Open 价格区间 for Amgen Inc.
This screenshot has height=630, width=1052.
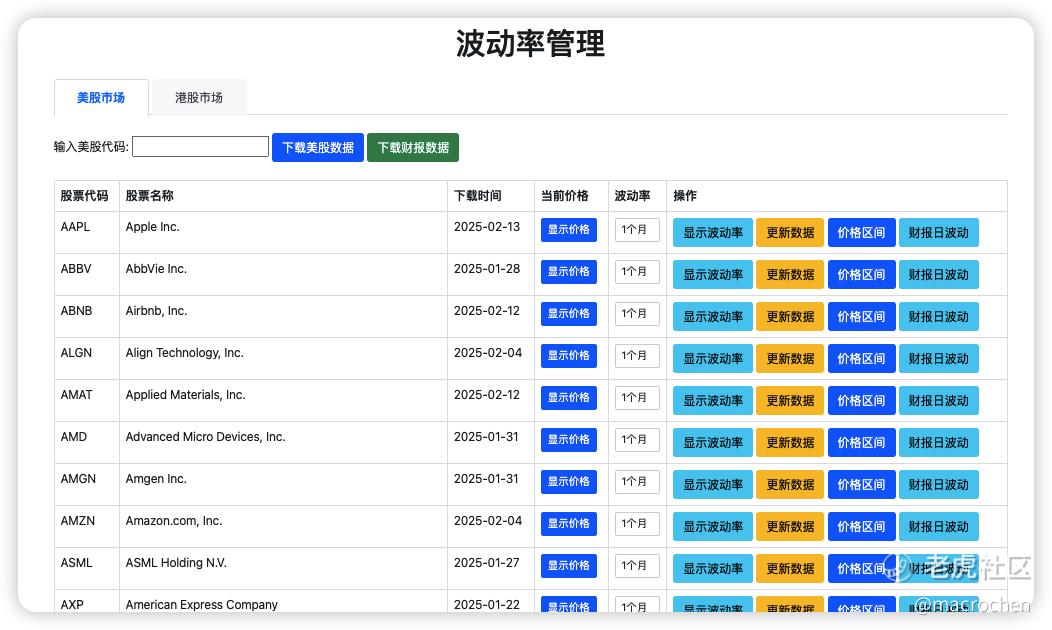(x=861, y=484)
